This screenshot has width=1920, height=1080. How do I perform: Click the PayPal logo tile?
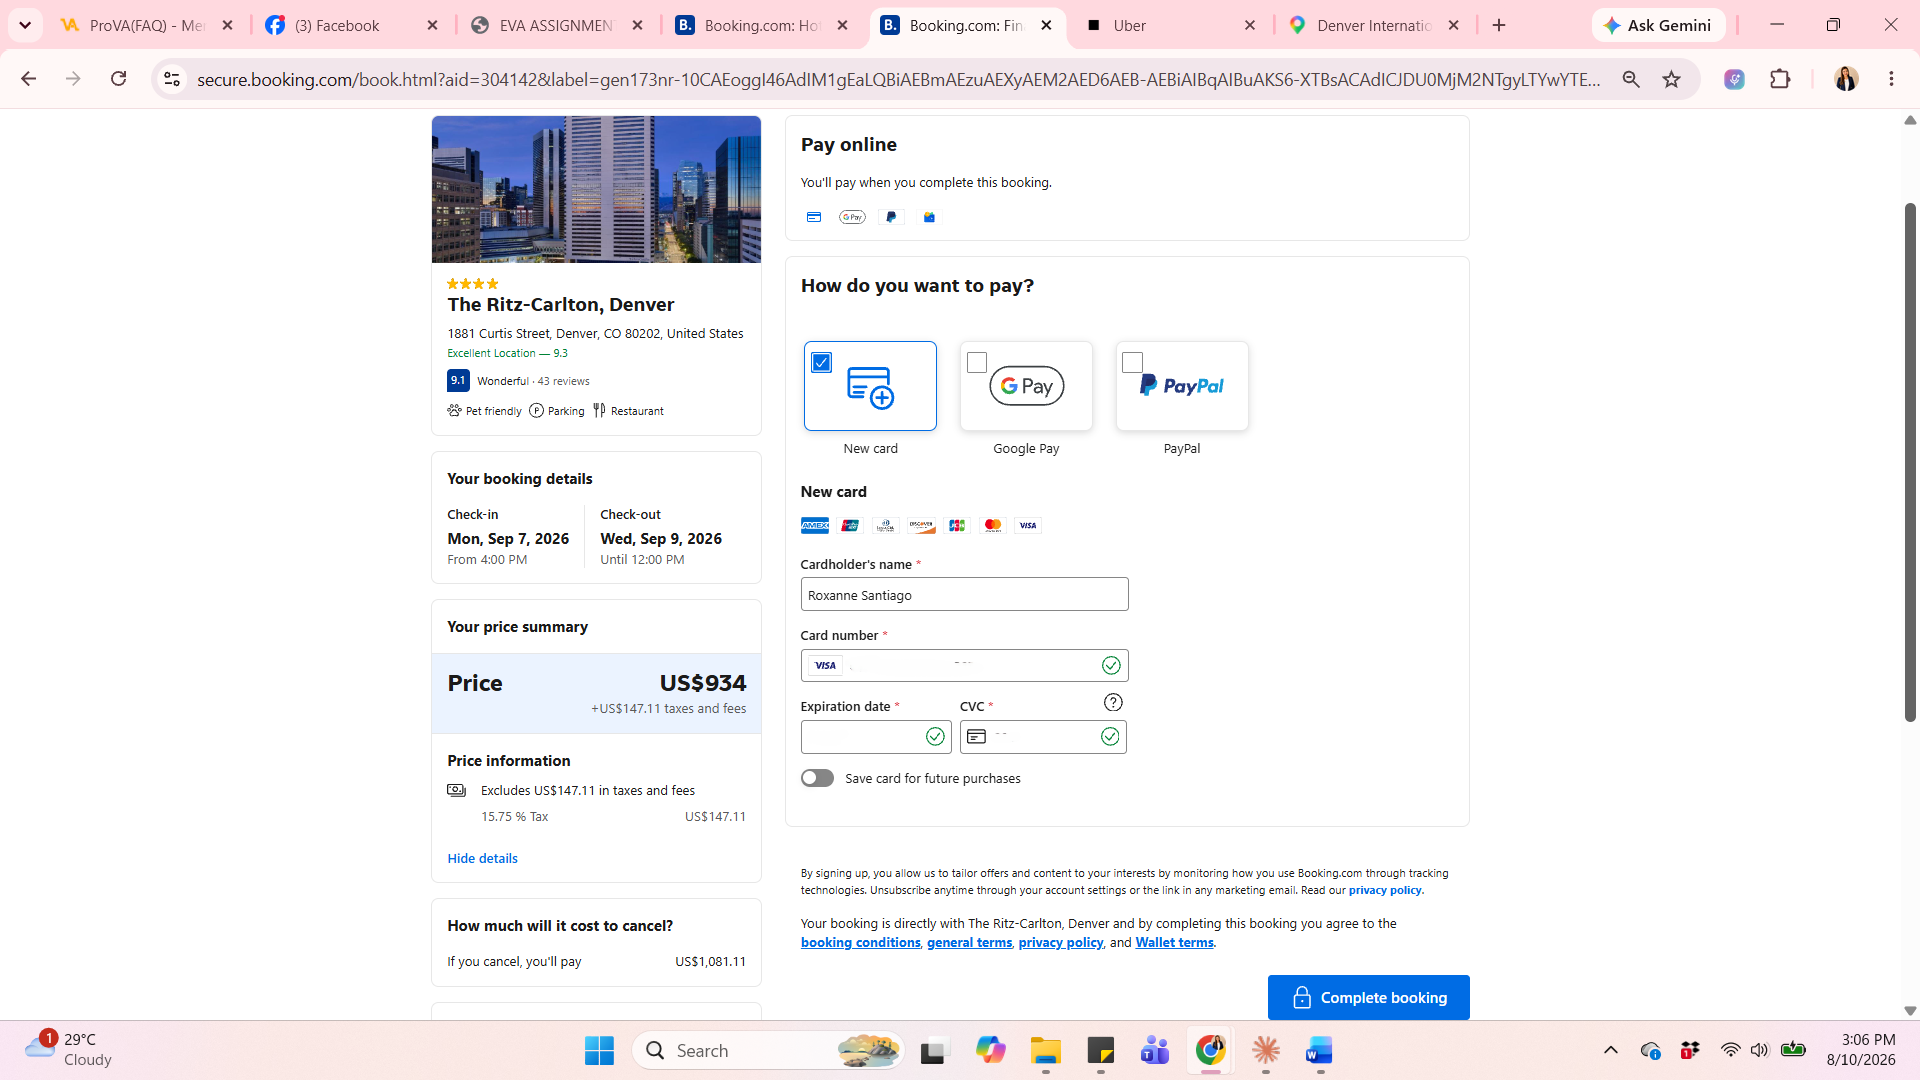(x=1182, y=386)
